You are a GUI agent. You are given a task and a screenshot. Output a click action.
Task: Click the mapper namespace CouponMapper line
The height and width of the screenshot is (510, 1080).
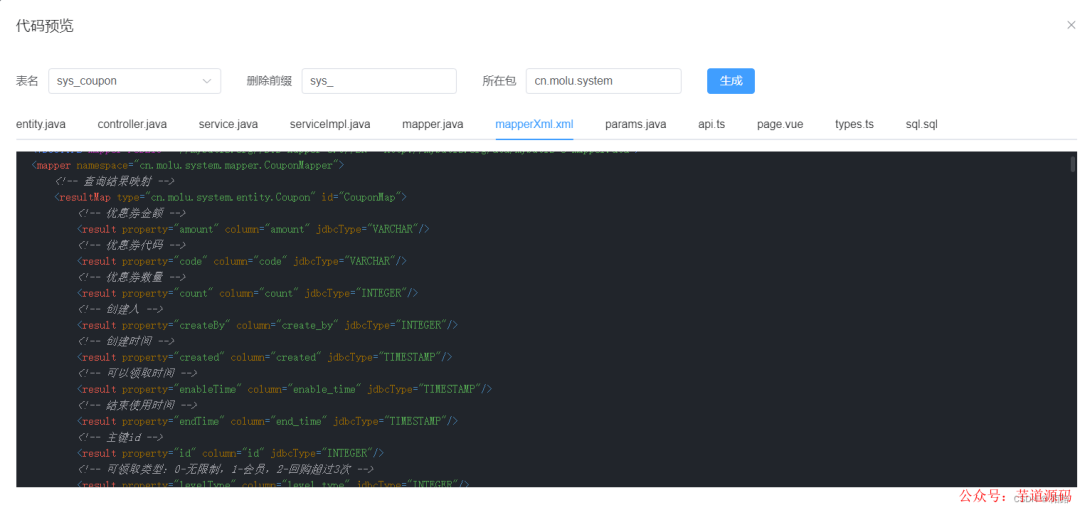coord(188,165)
